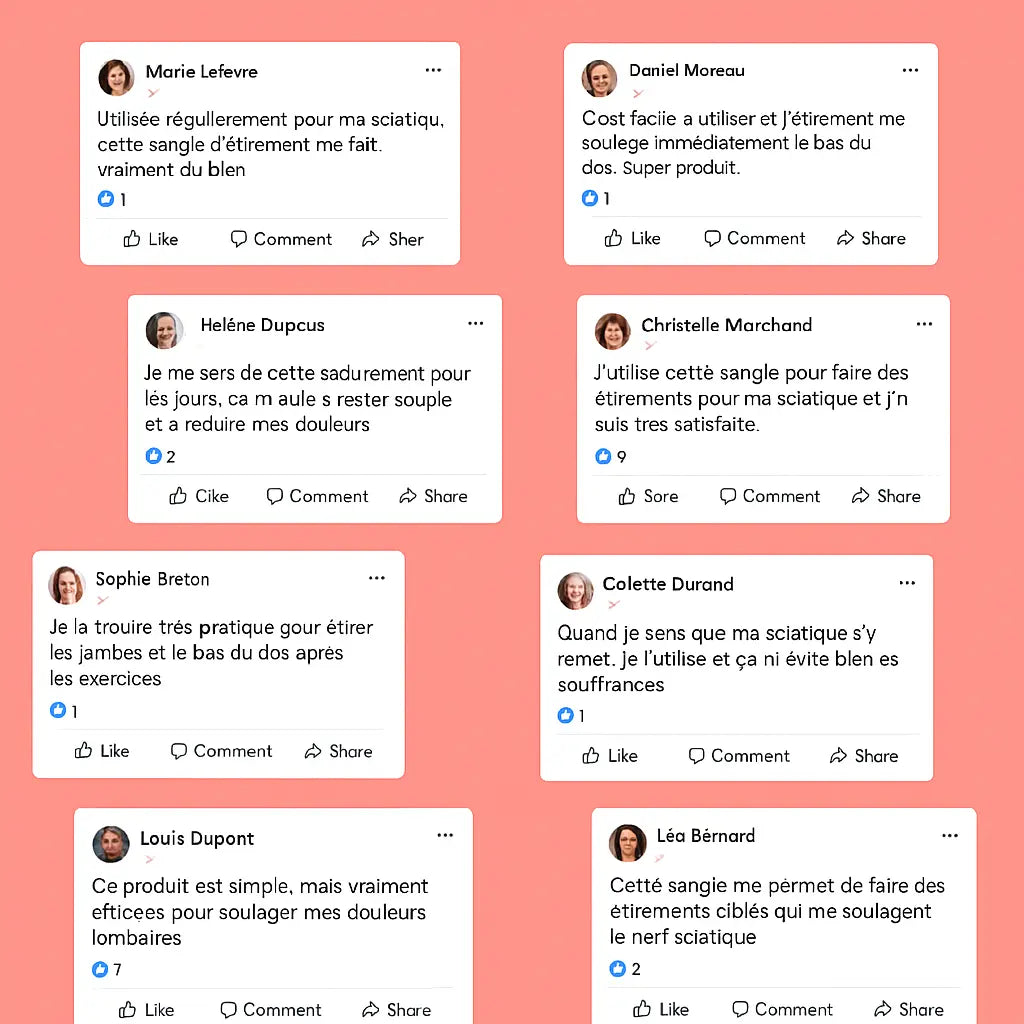1024x1024 pixels.
Task: Expand more options on Sophie Breton's post
Action: (x=377, y=578)
